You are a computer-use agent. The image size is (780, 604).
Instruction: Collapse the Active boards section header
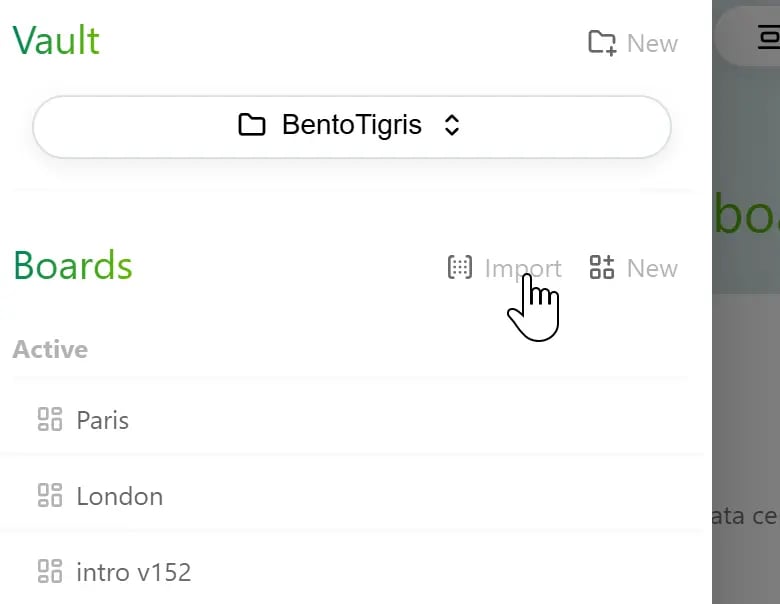pos(50,349)
